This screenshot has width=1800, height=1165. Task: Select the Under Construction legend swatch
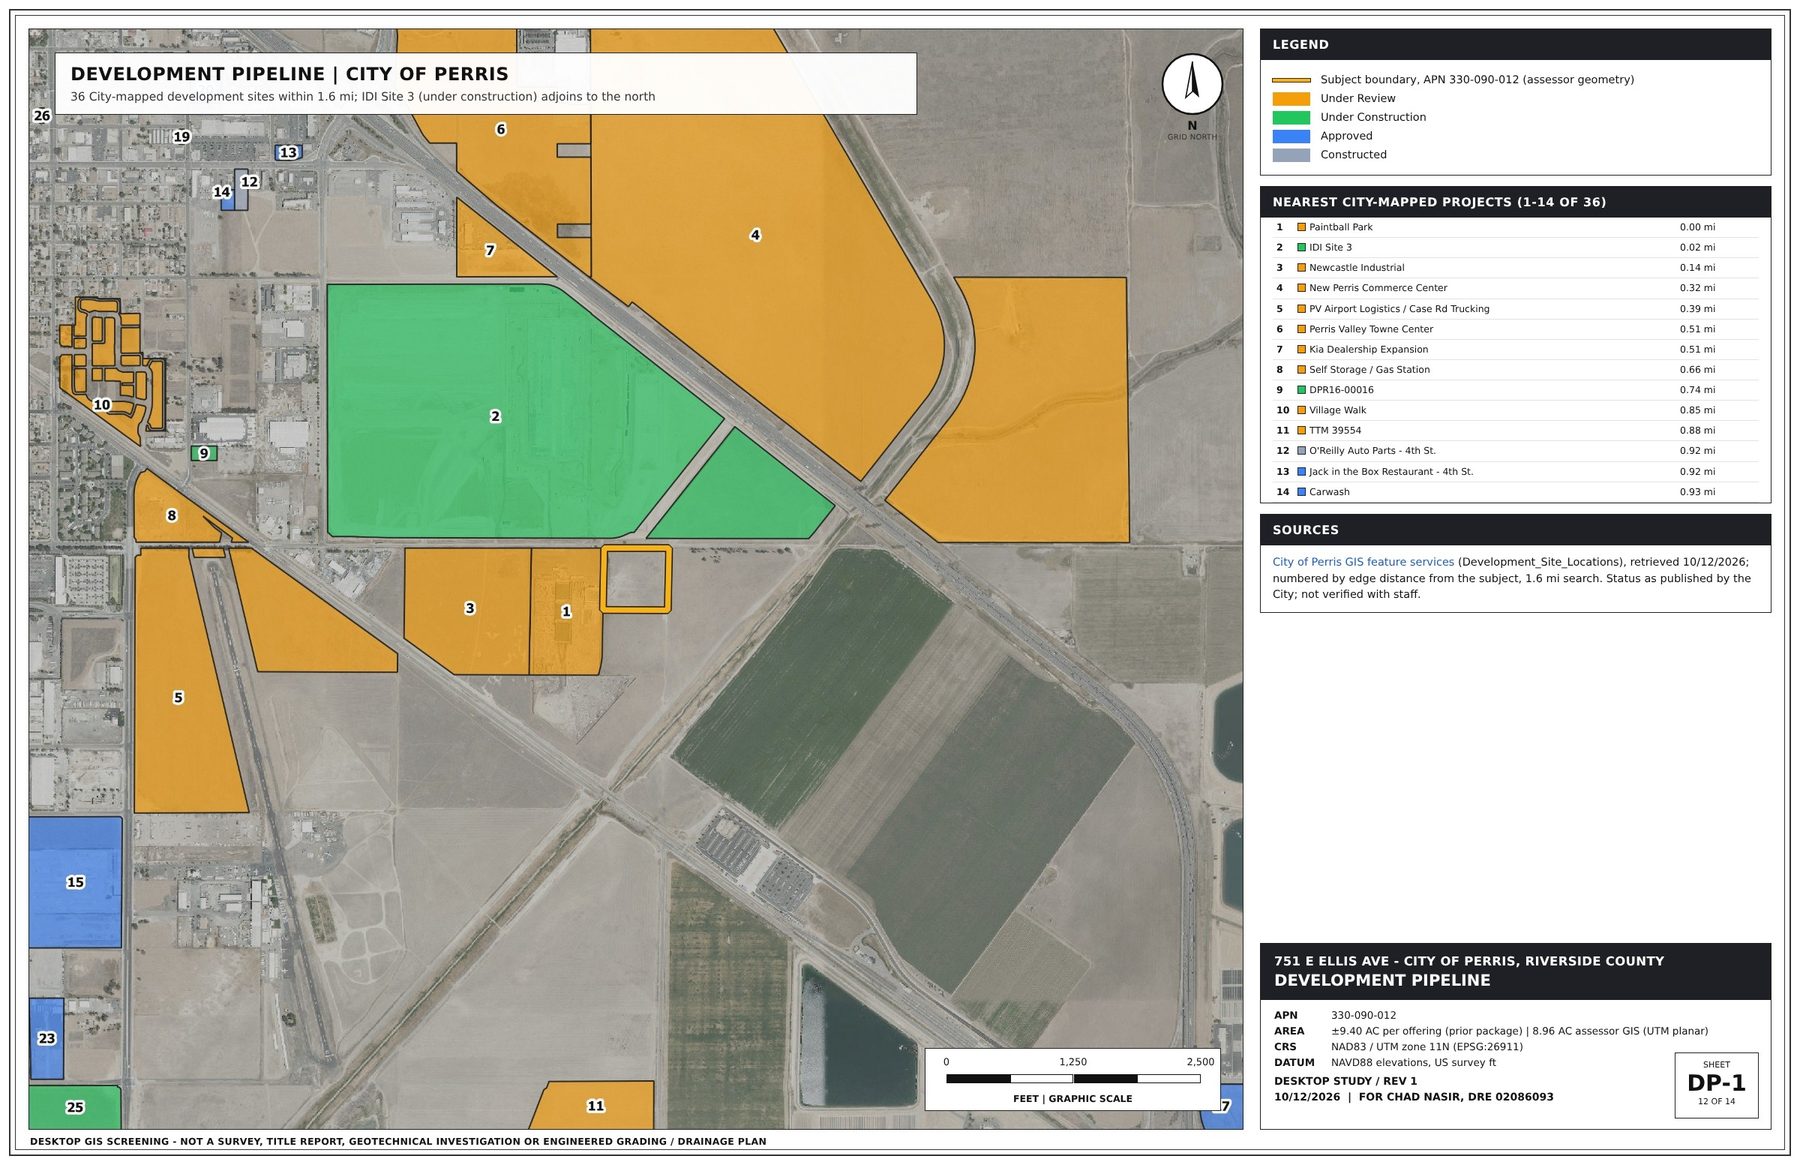(1290, 117)
